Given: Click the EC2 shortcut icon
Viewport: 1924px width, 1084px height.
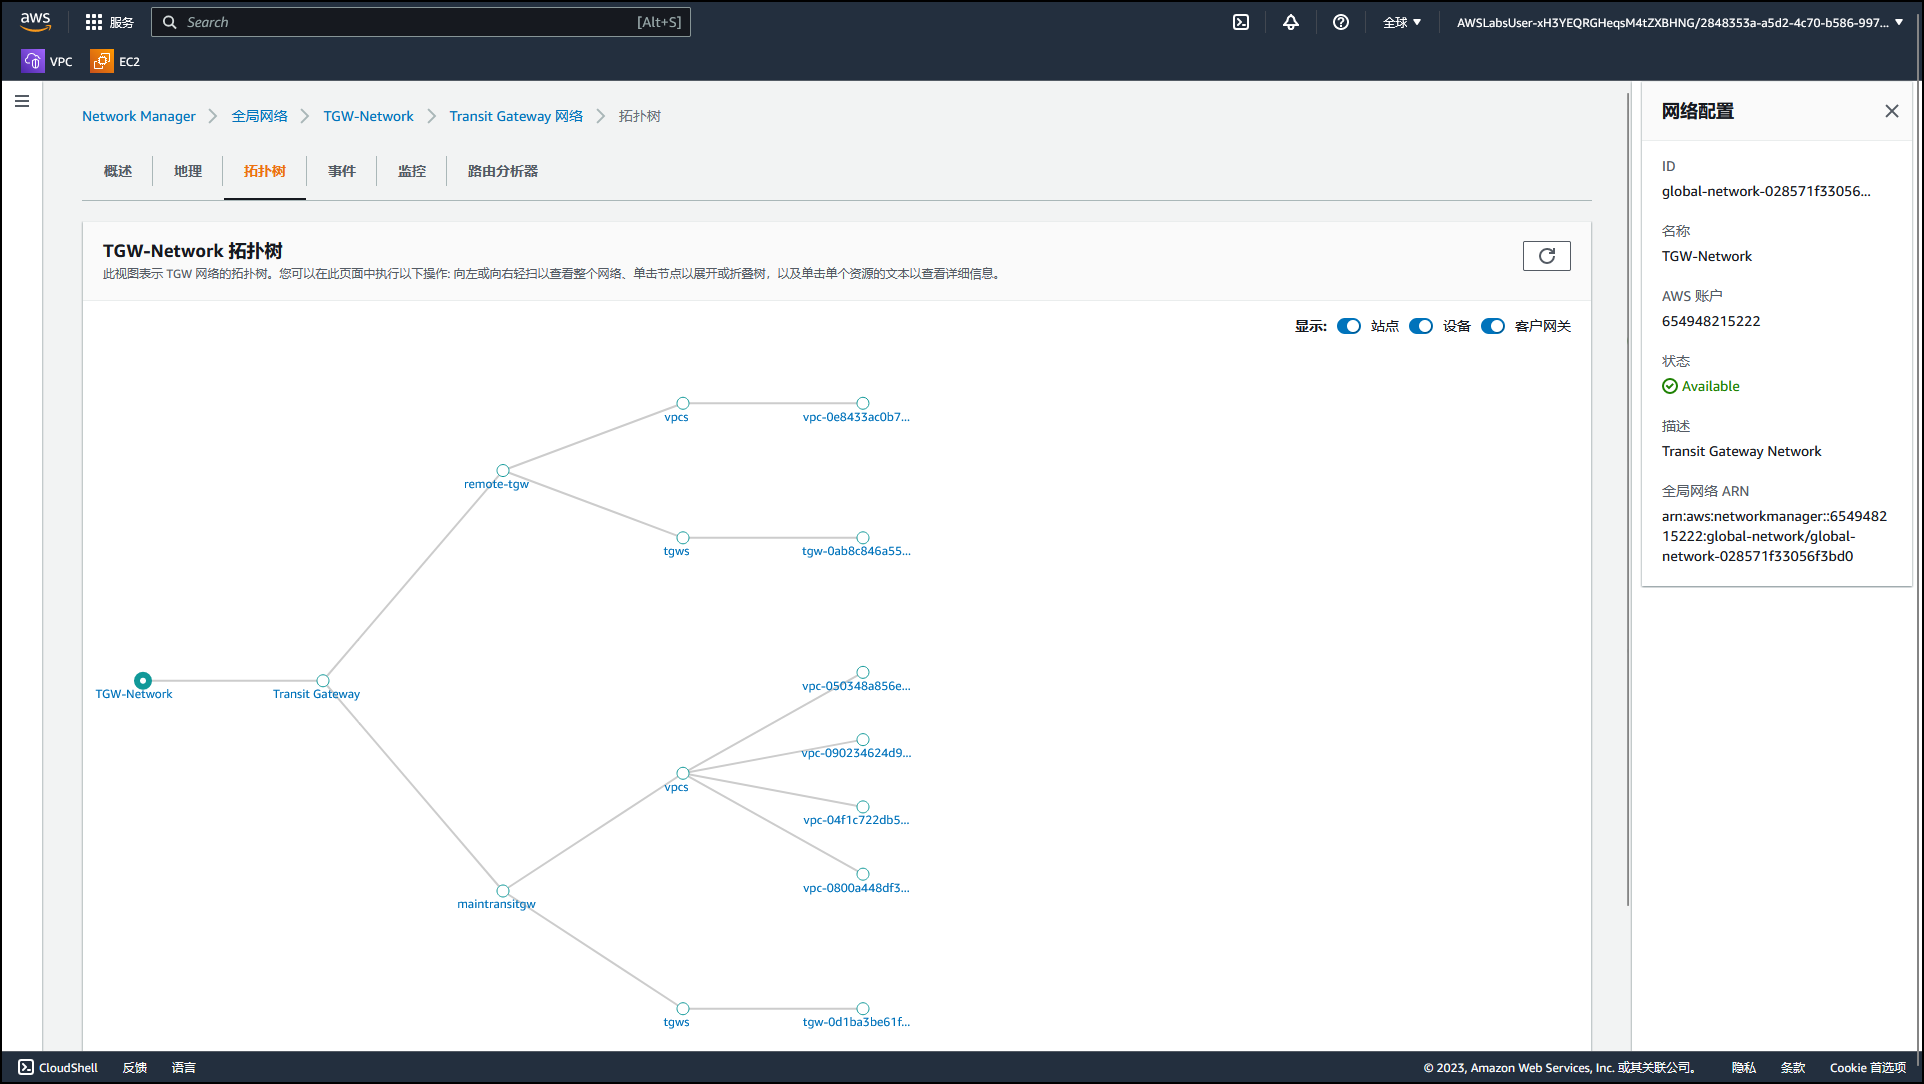Looking at the screenshot, I should point(101,61).
